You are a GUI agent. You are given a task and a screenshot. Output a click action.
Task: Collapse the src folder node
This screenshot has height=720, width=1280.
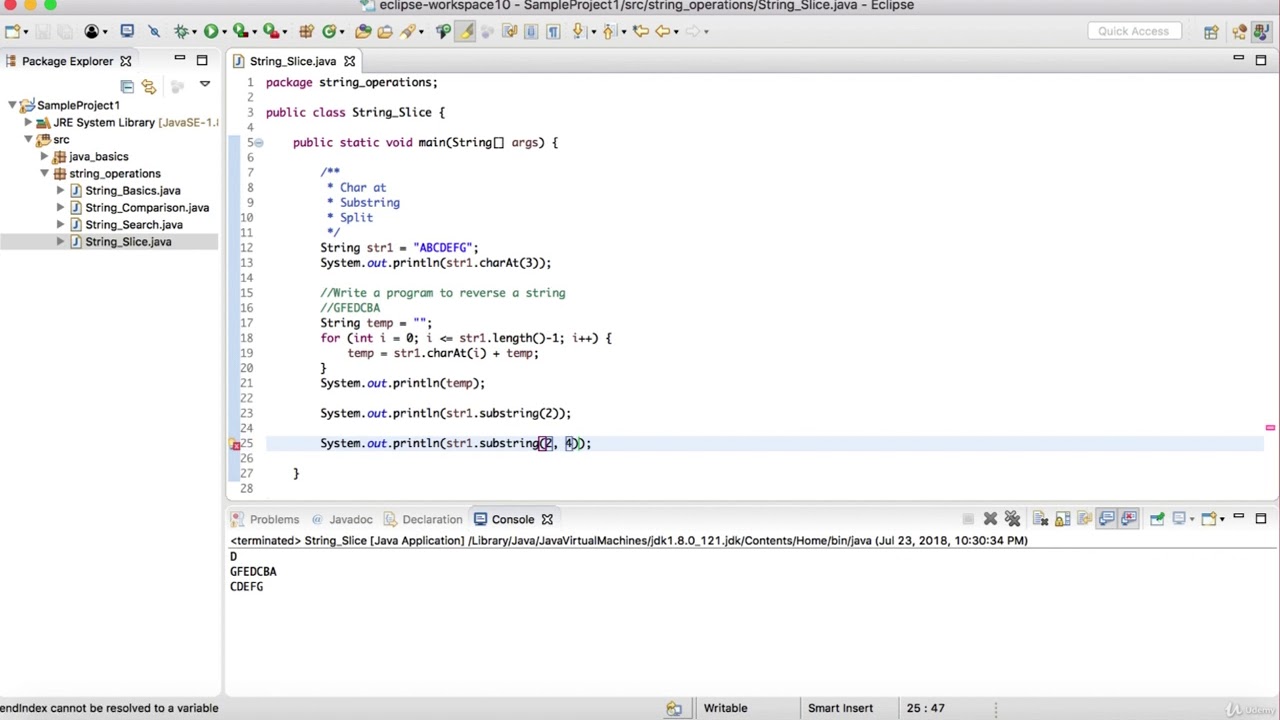click(x=28, y=139)
